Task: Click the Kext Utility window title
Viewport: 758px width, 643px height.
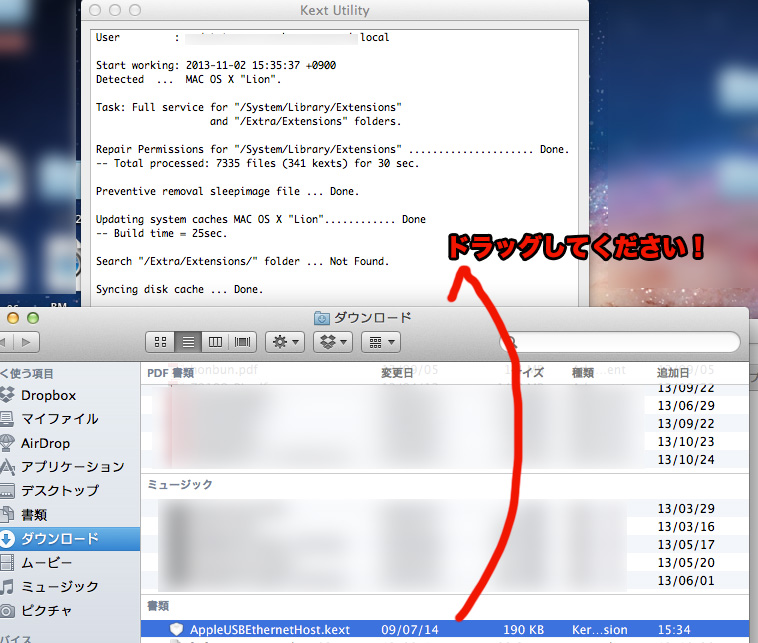Action: [x=335, y=10]
